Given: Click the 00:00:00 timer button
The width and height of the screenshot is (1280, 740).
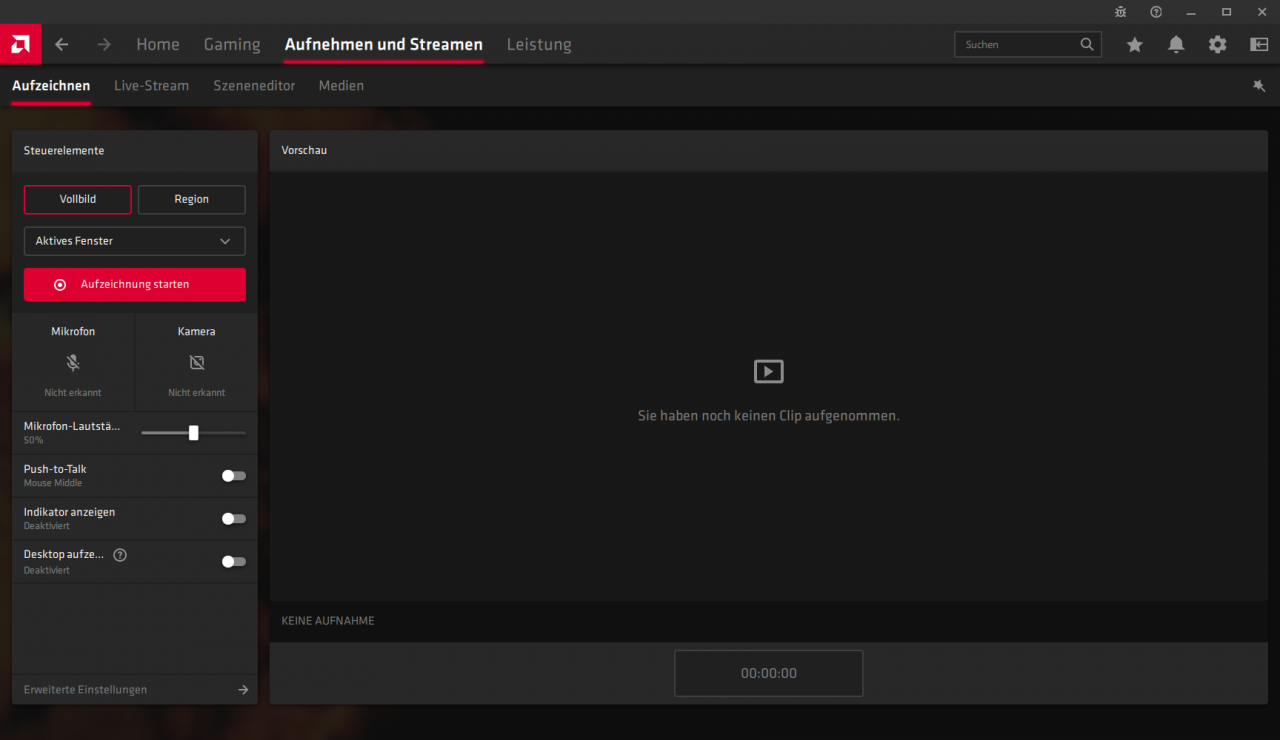Looking at the screenshot, I should click(x=769, y=673).
